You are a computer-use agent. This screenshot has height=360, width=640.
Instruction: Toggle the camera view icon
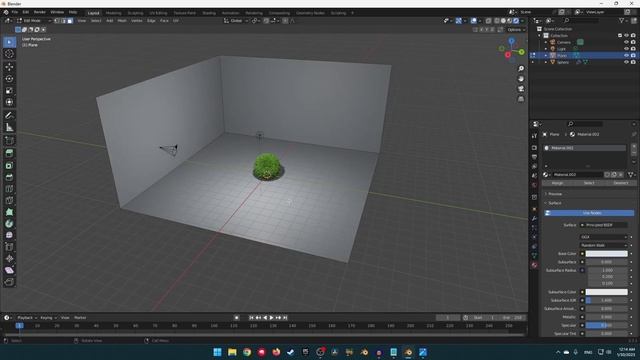(521, 89)
